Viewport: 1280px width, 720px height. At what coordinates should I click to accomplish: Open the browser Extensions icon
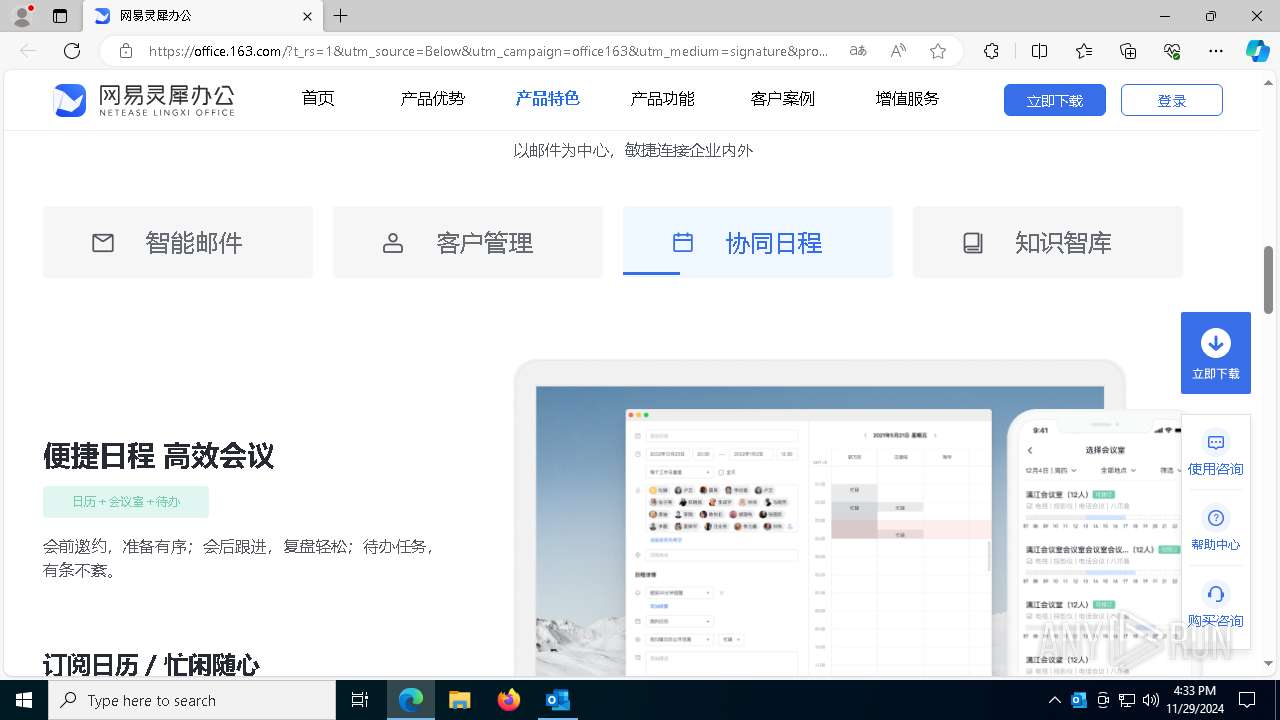click(x=991, y=51)
